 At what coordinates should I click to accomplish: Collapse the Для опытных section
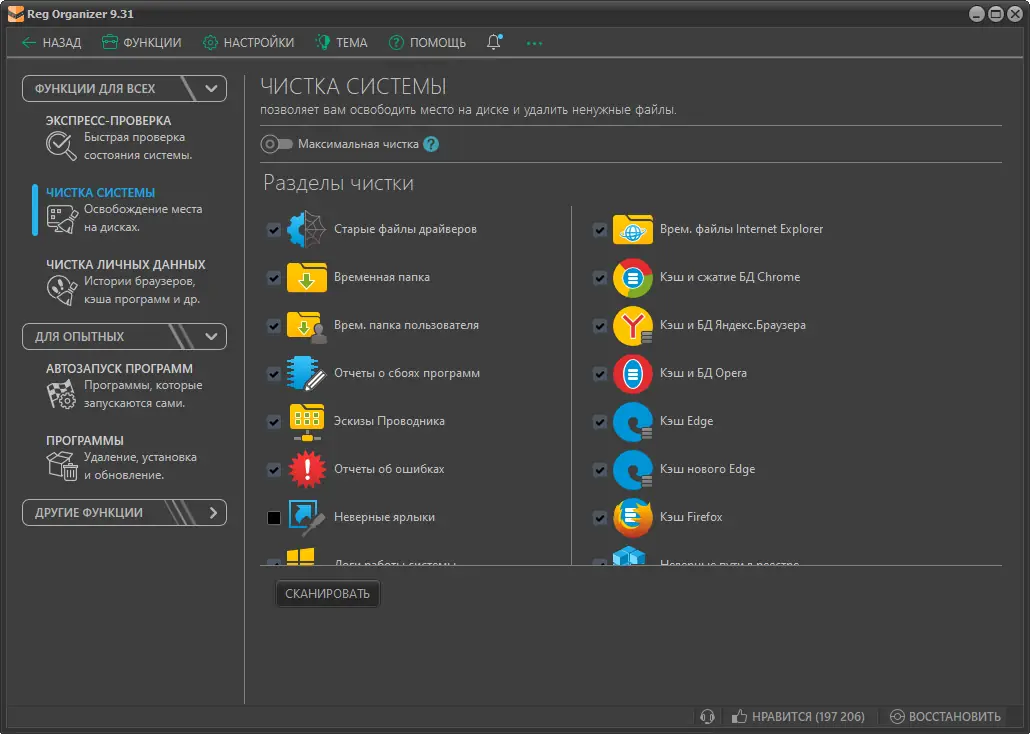coord(124,336)
